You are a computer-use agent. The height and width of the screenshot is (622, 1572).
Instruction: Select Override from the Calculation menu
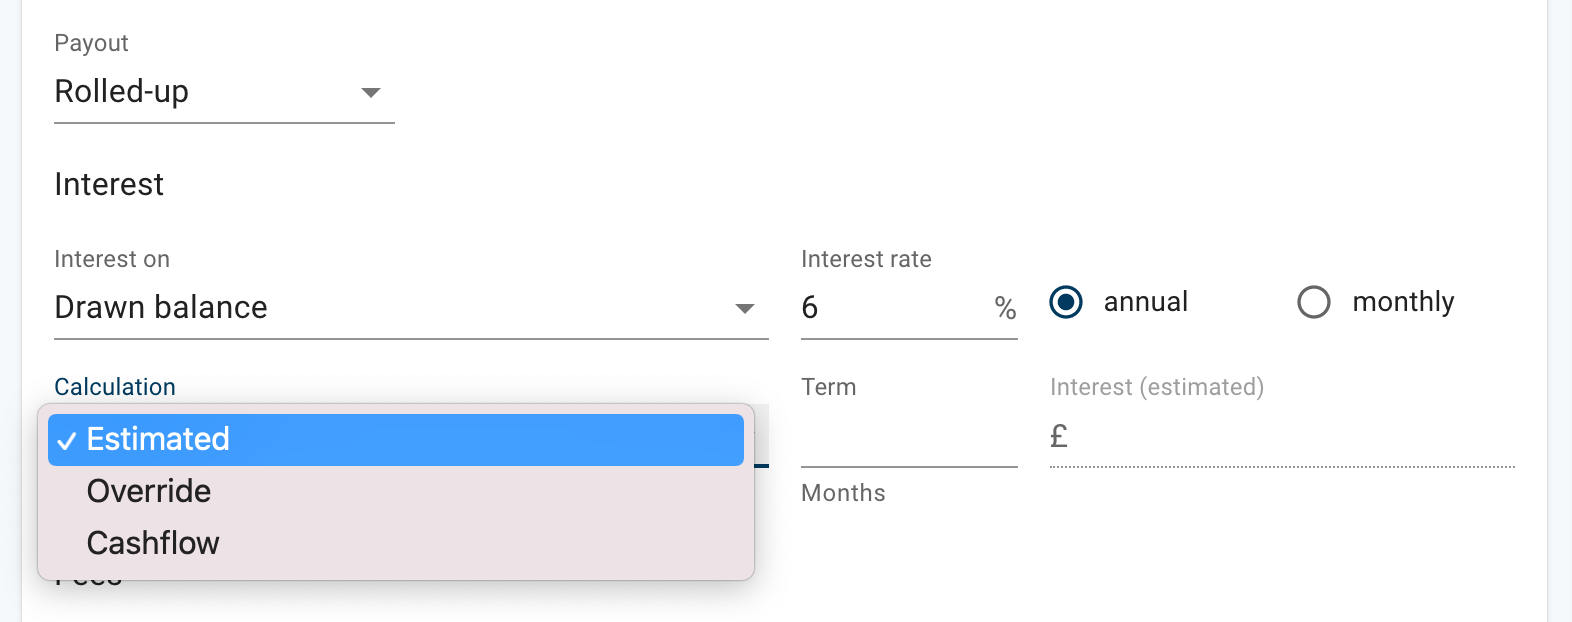click(148, 491)
